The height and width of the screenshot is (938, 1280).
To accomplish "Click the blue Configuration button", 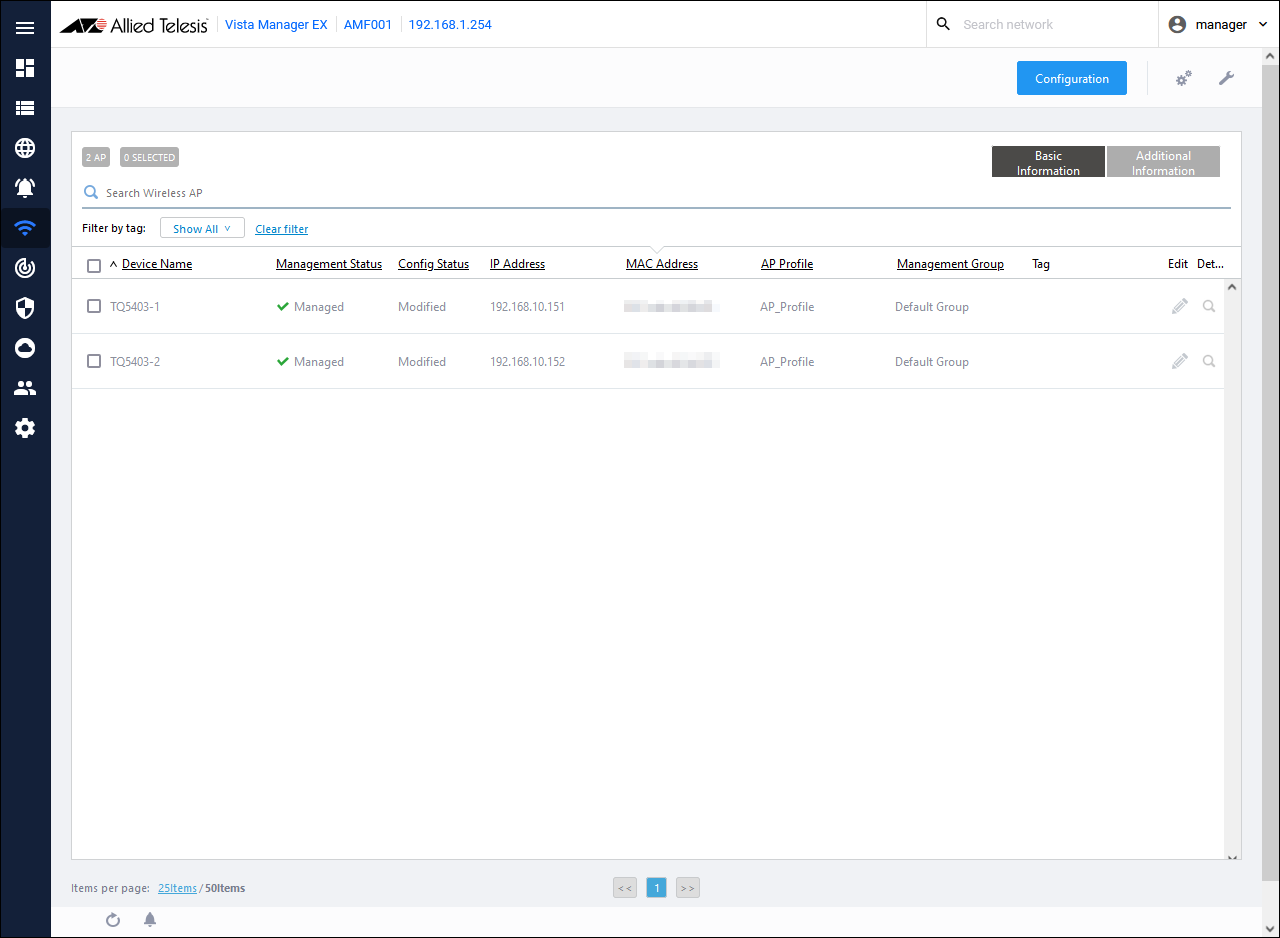I will pyautogui.click(x=1071, y=78).
